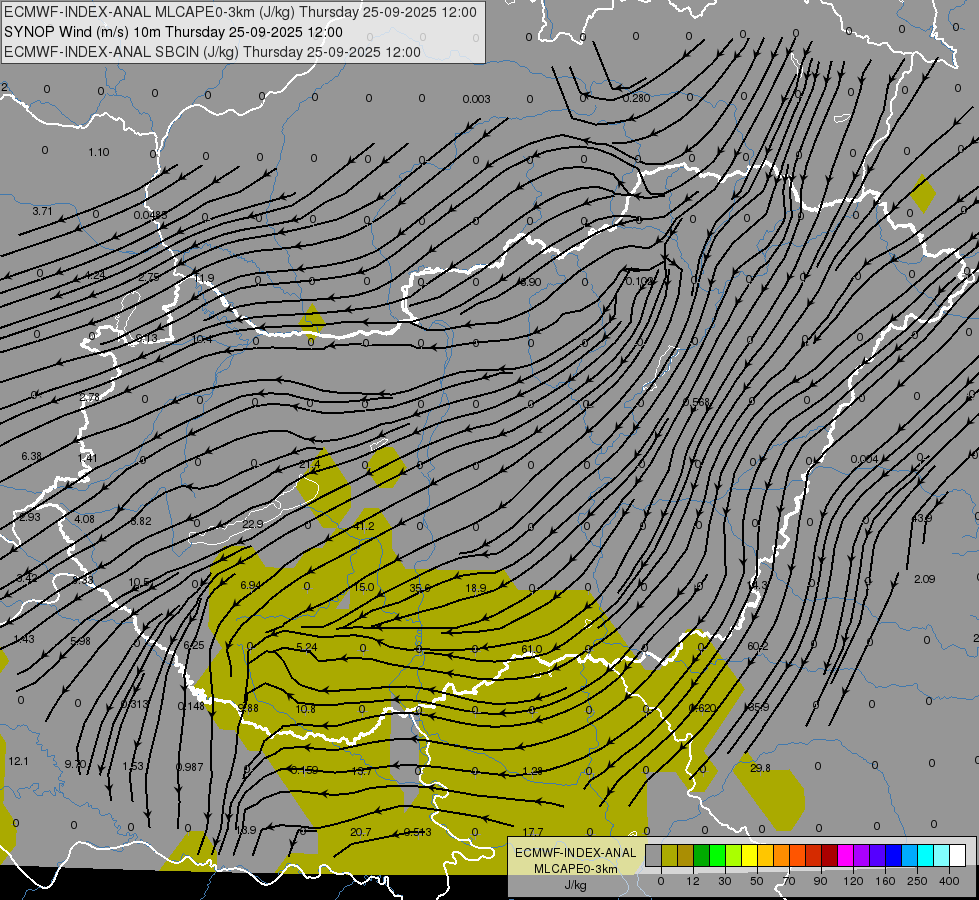Click the map value '4.08'
979x900 pixels.
(x=84, y=519)
